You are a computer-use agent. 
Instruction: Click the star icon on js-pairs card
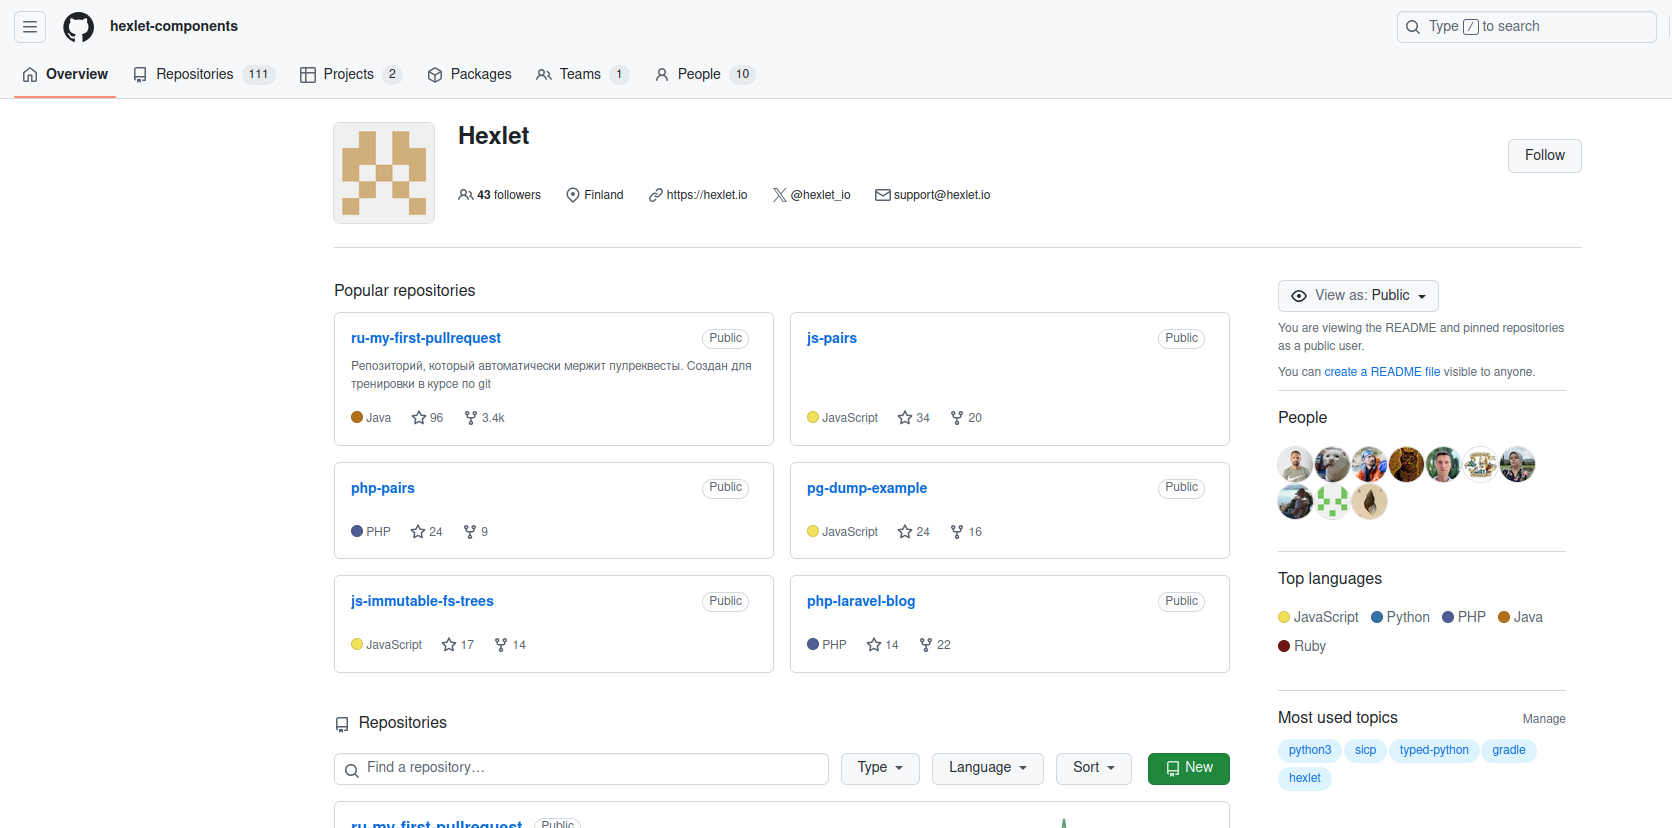tap(905, 418)
